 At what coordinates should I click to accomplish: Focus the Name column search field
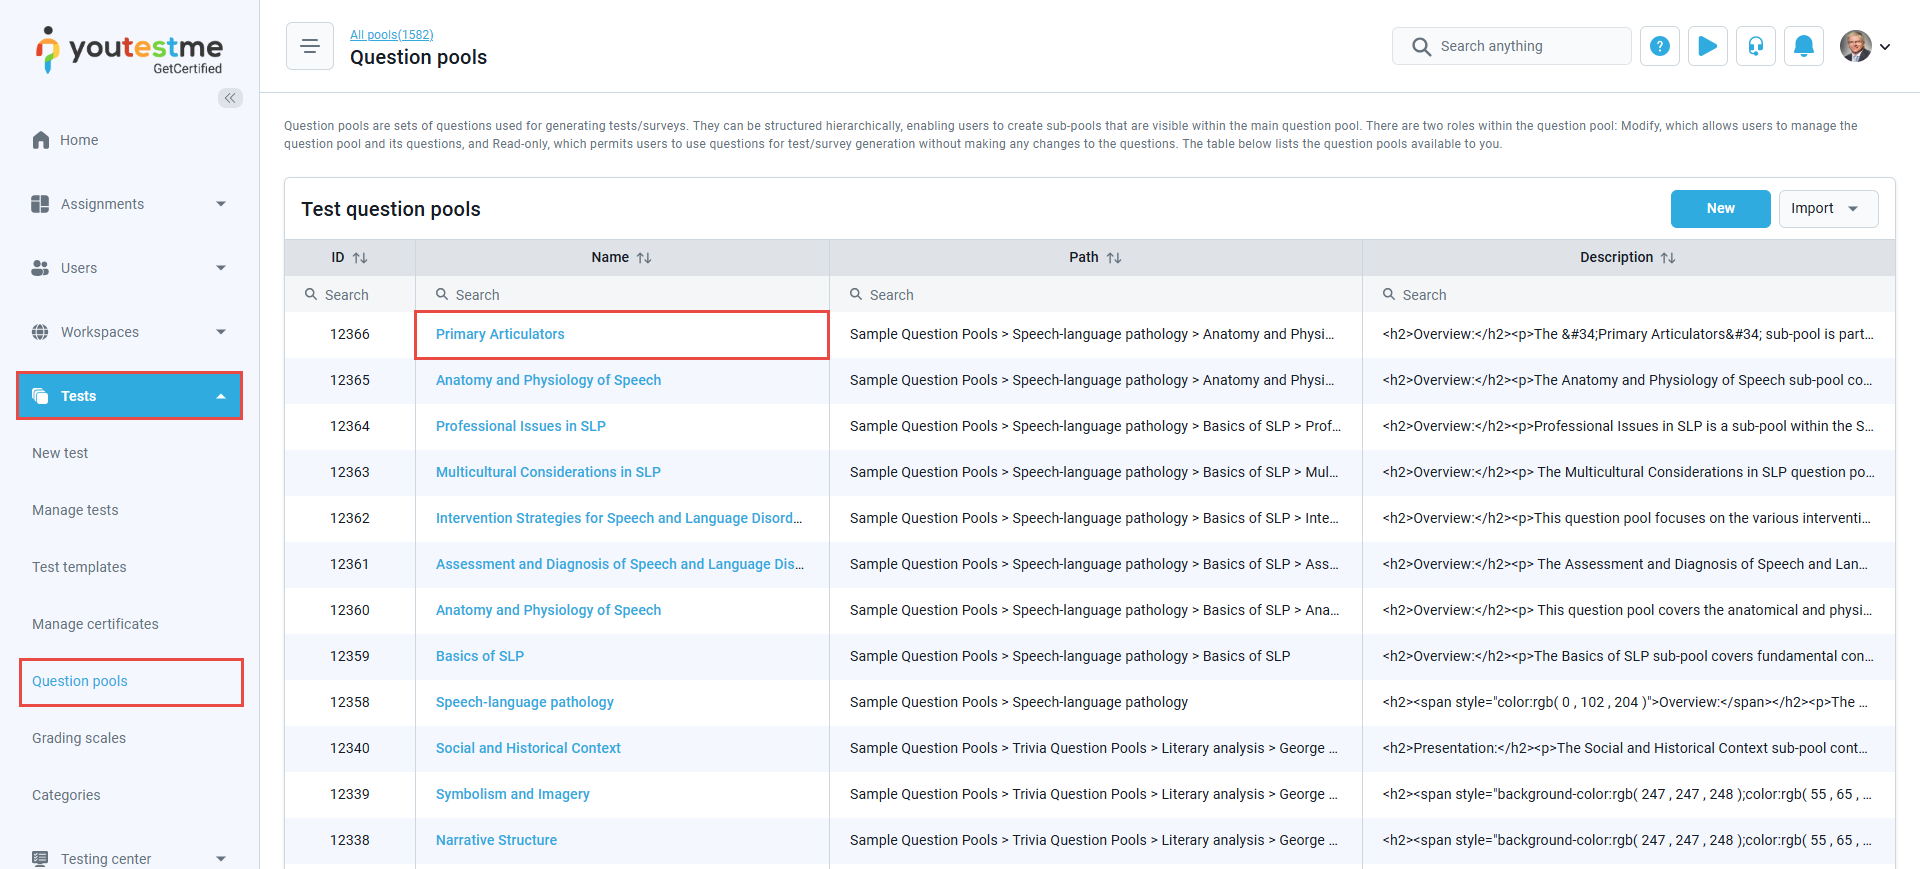coord(622,295)
